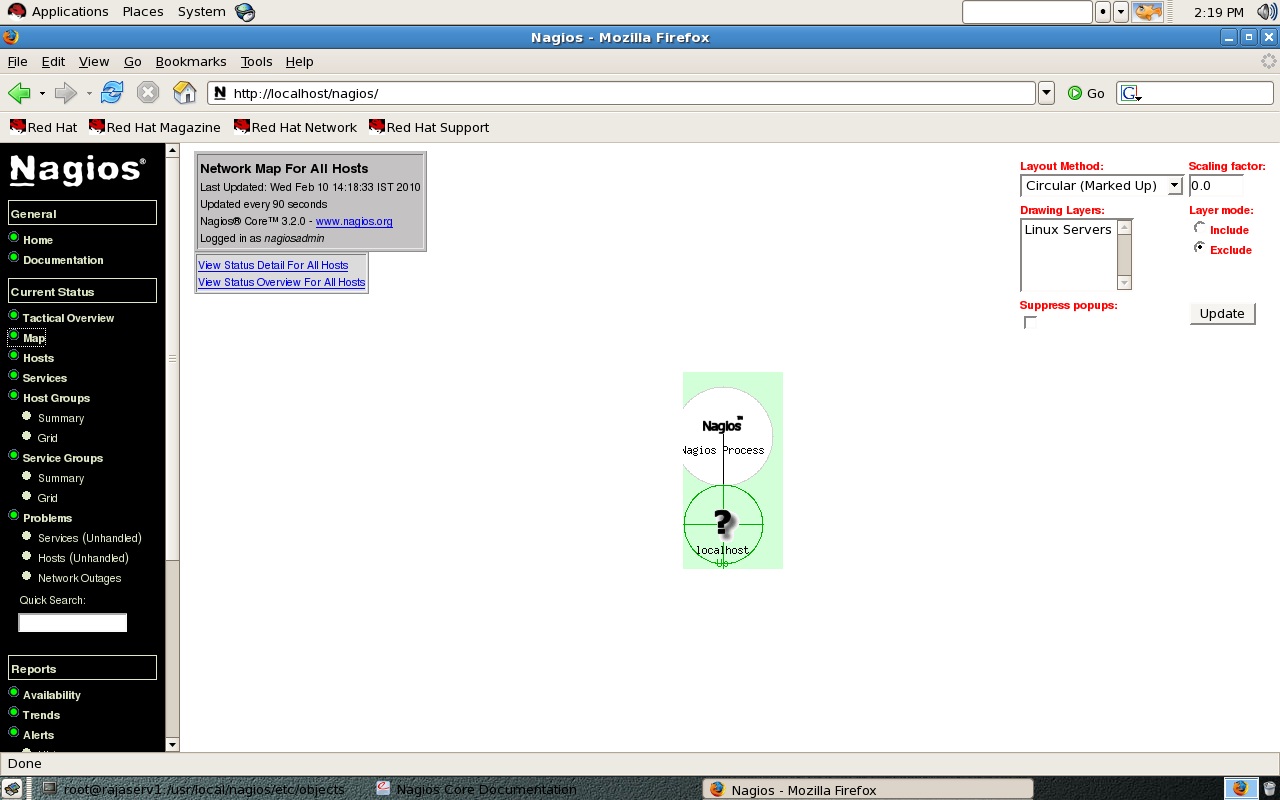This screenshot has width=1280, height=800.
Task: Open the top panel applet dropdown arrow
Action: click(1121, 12)
